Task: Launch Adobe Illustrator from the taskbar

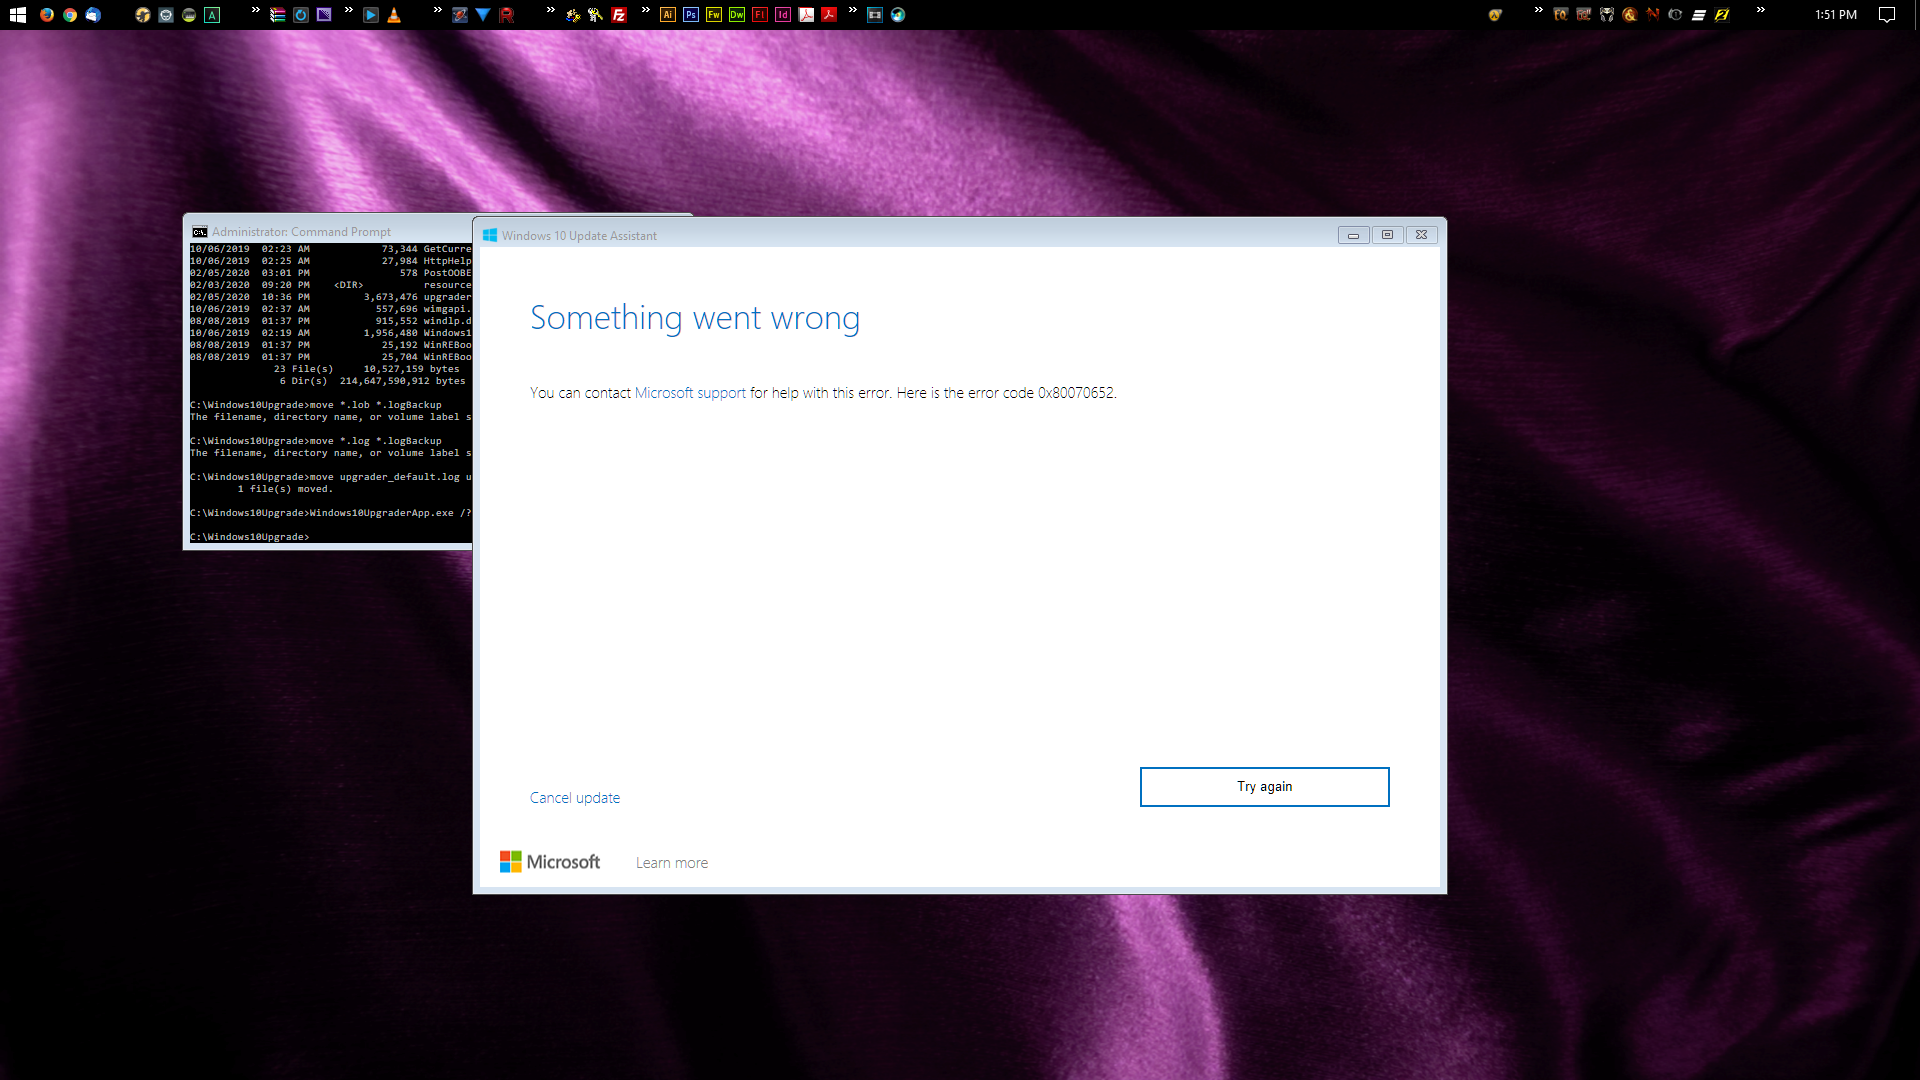Action: pos(668,15)
